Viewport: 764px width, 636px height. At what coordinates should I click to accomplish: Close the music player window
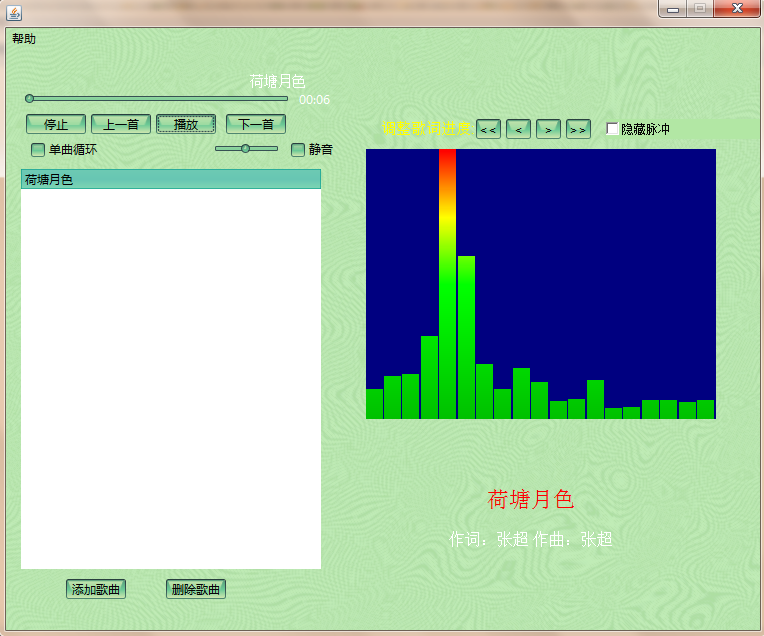[x=737, y=9]
